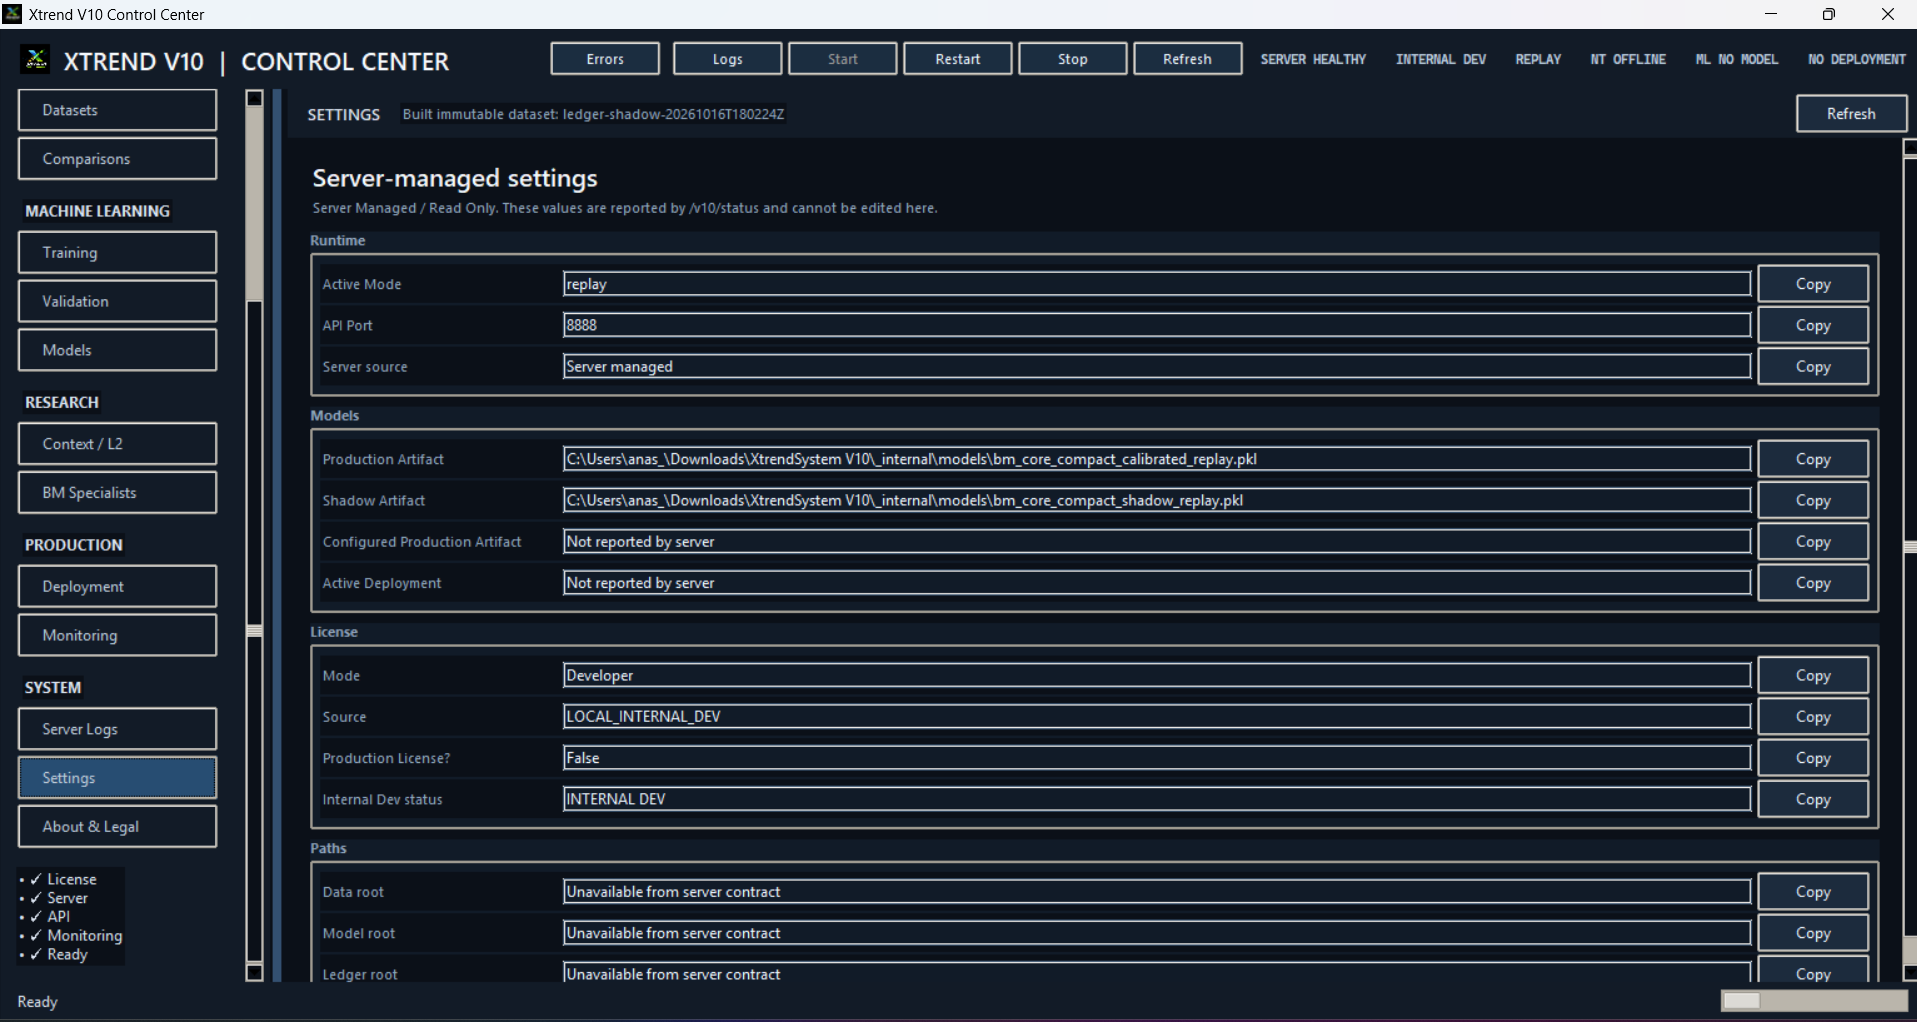The height and width of the screenshot is (1022, 1917).
Task: Copy the Data root value
Action: pyautogui.click(x=1813, y=892)
